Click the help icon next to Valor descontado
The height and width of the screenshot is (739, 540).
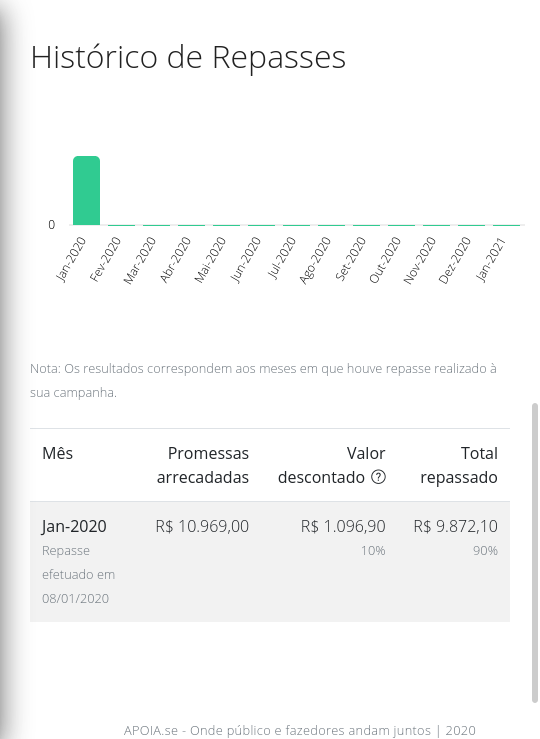pos(378,477)
